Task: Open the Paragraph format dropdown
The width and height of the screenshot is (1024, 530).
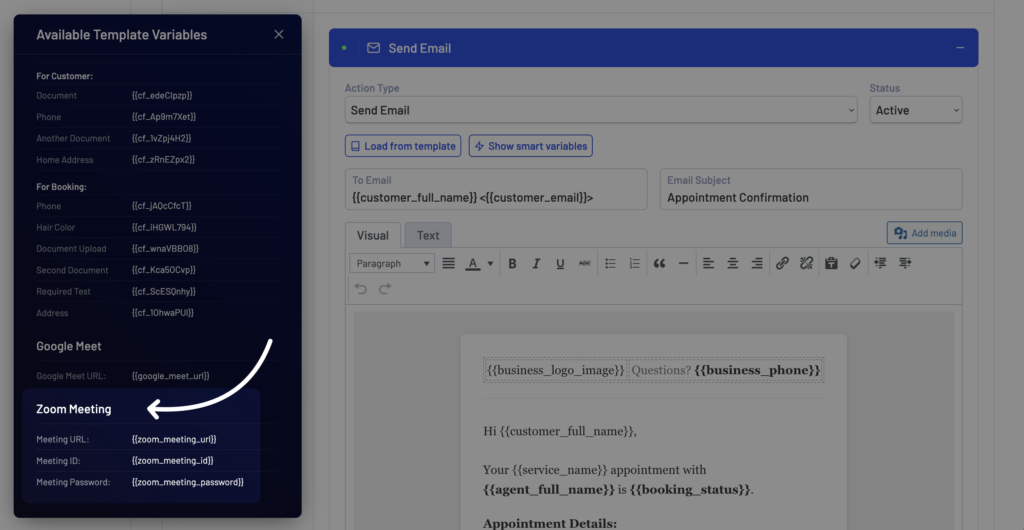Action: click(x=391, y=264)
